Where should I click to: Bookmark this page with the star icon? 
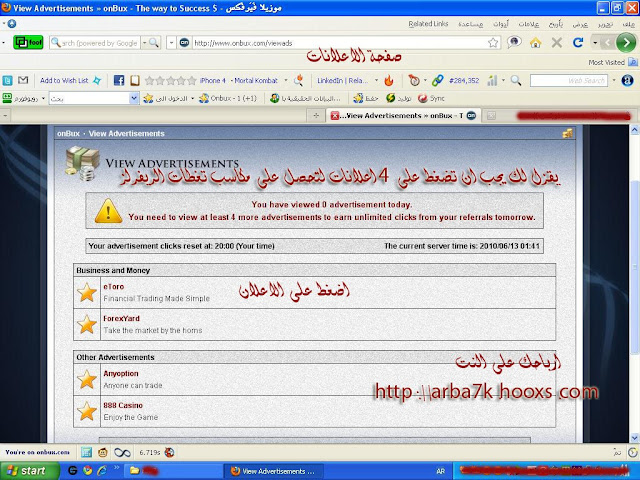(x=493, y=43)
